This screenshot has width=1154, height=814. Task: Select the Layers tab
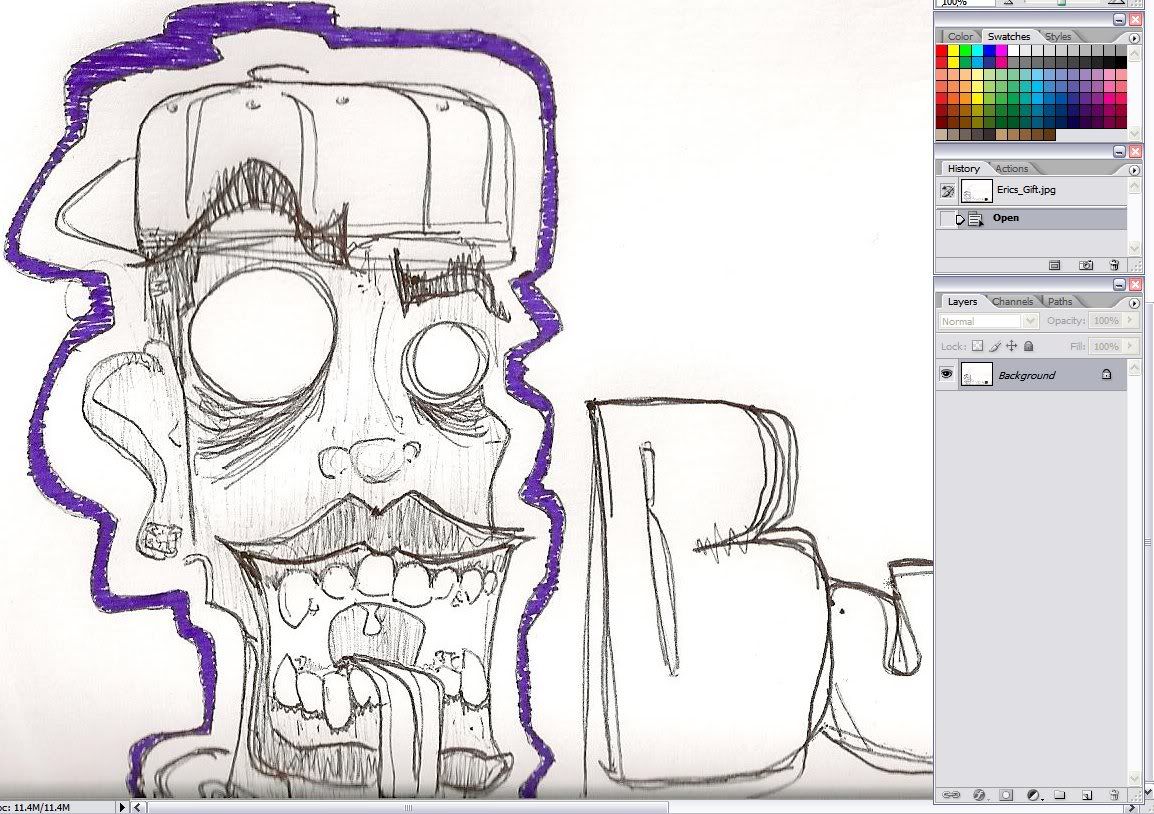pos(962,301)
